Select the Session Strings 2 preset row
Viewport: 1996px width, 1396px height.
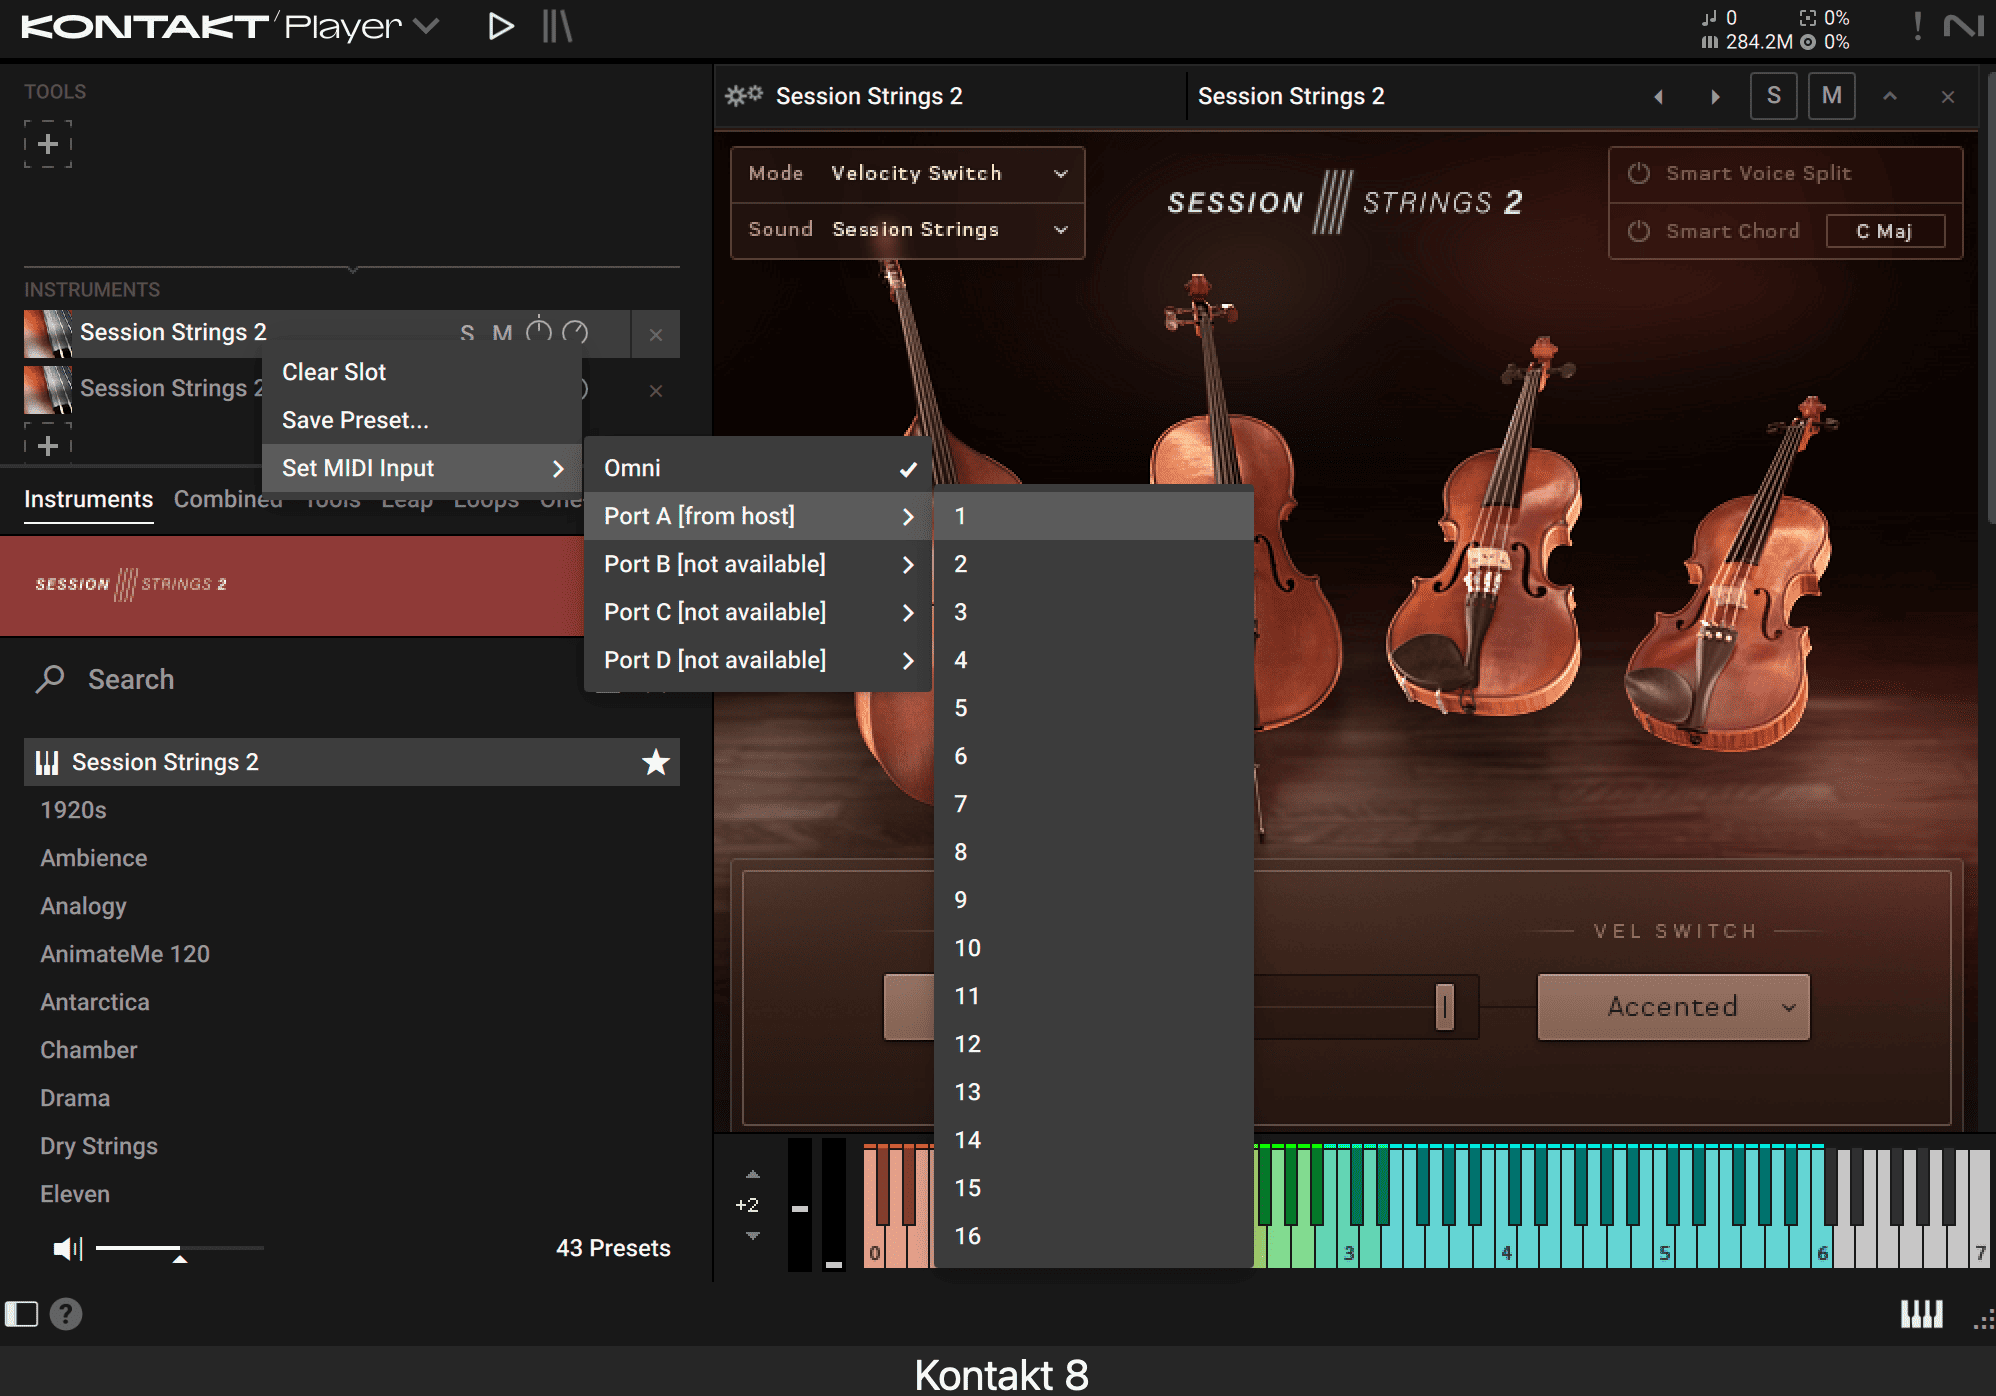tap(352, 762)
